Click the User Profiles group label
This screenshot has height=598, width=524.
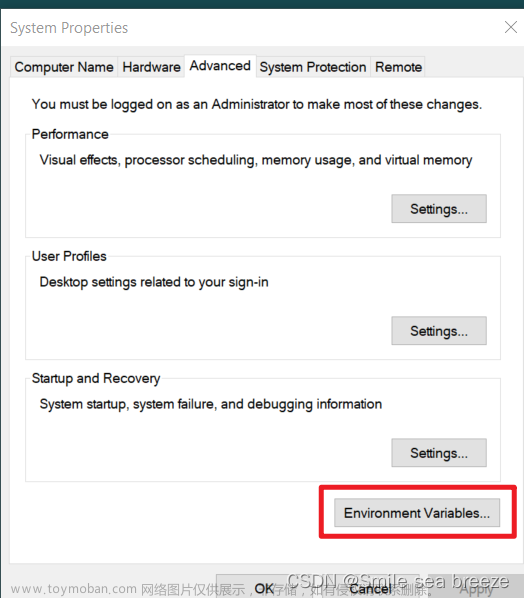[x=69, y=256]
